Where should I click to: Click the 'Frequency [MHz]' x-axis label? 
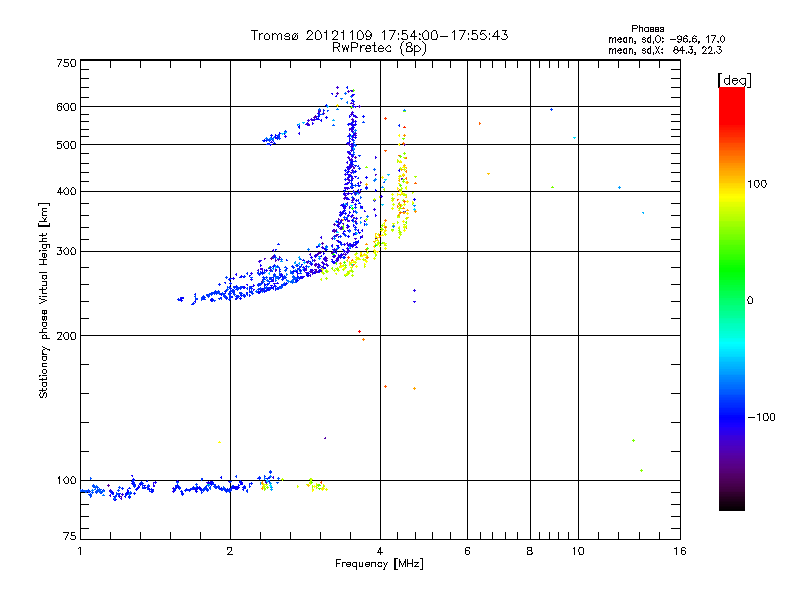coord(379,564)
